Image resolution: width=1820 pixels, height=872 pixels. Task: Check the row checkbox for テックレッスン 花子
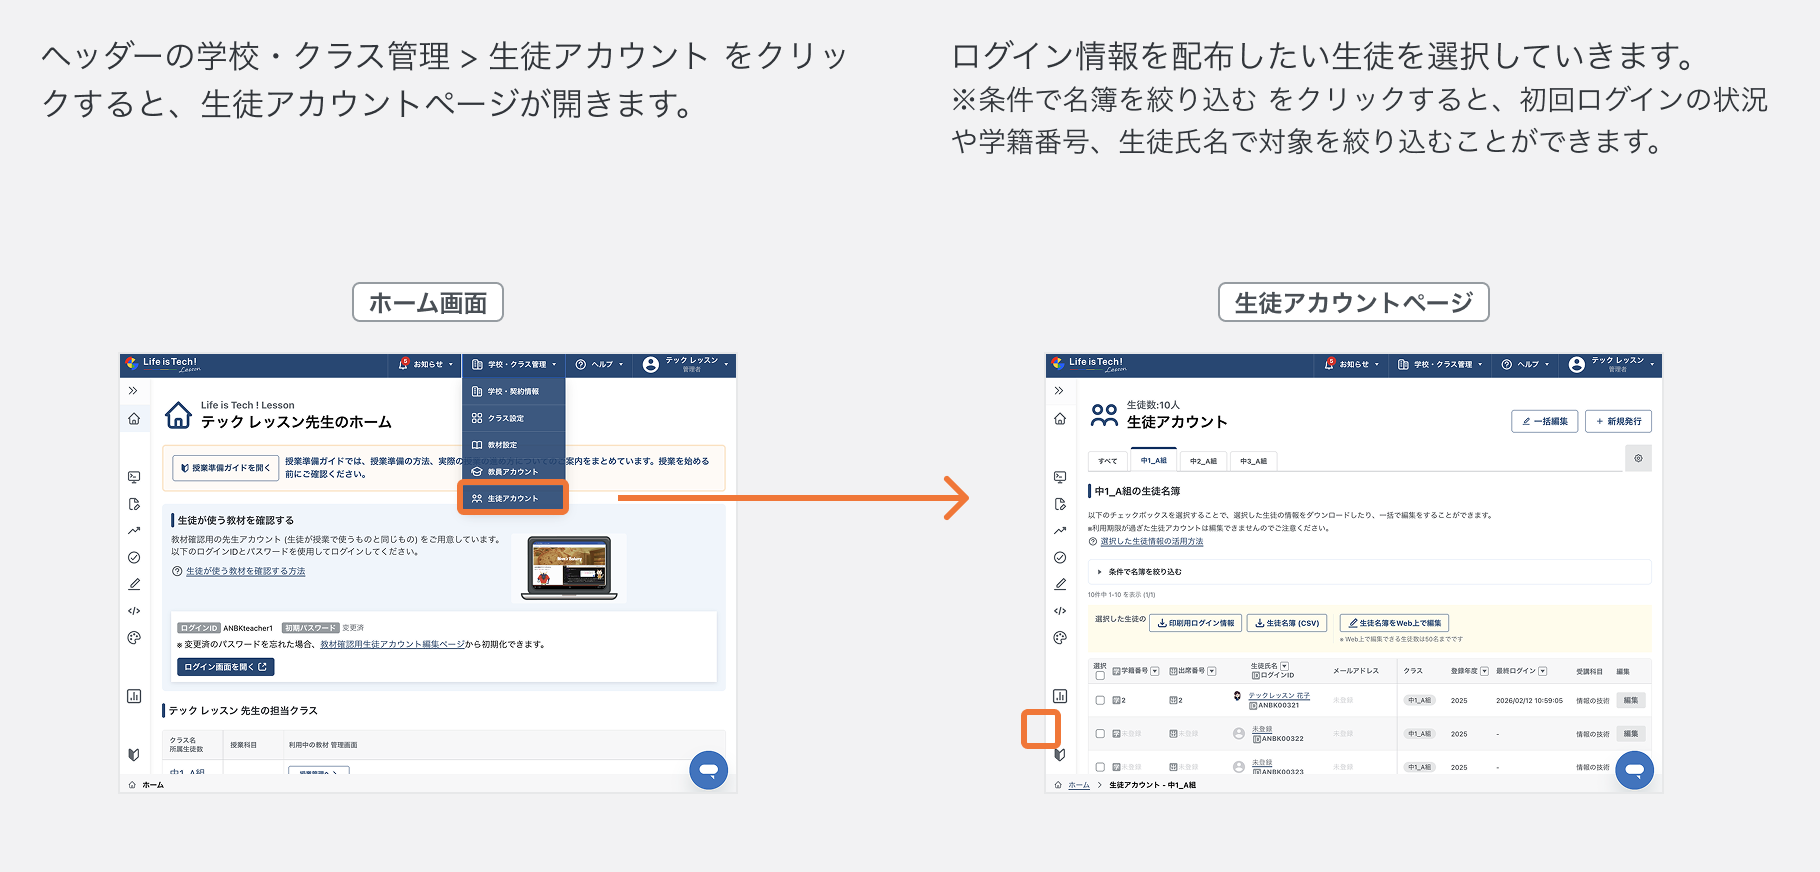coord(1100,701)
